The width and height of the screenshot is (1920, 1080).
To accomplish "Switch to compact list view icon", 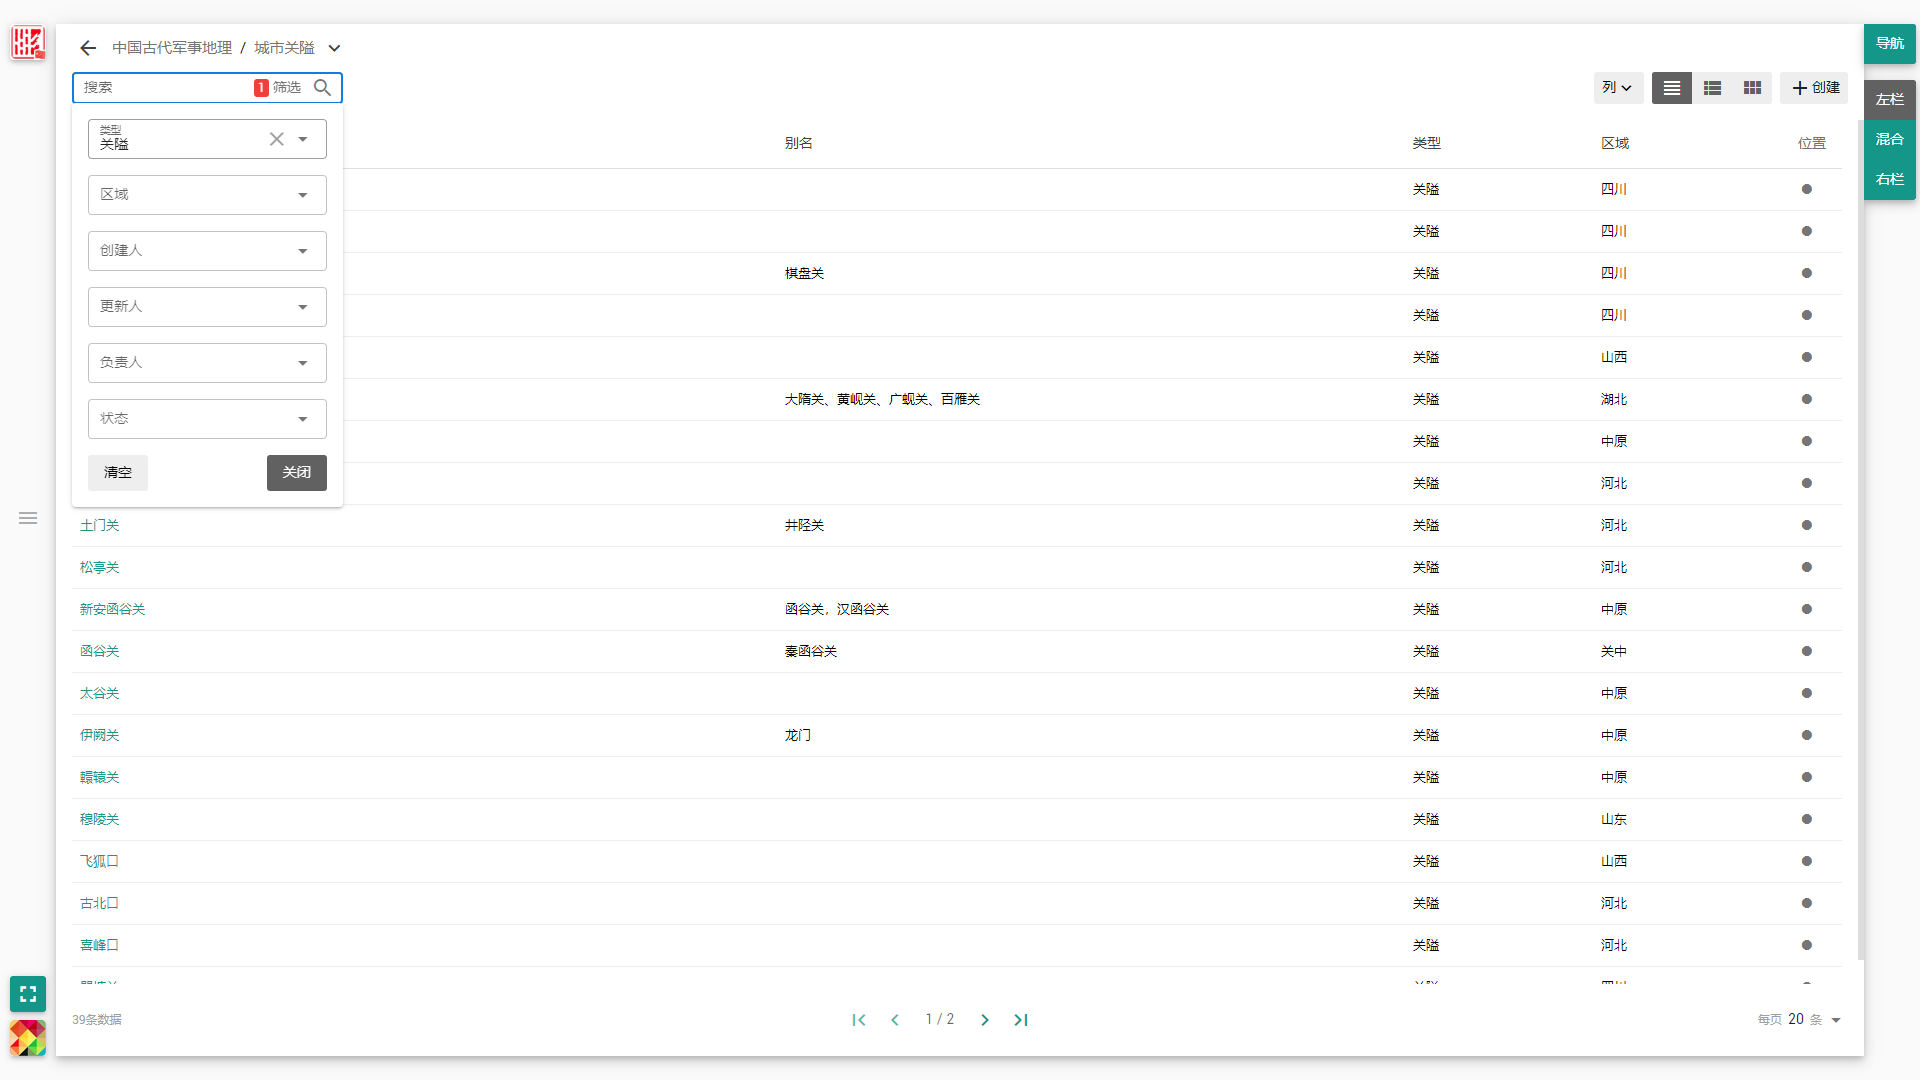I will (x=1671, y=88).
